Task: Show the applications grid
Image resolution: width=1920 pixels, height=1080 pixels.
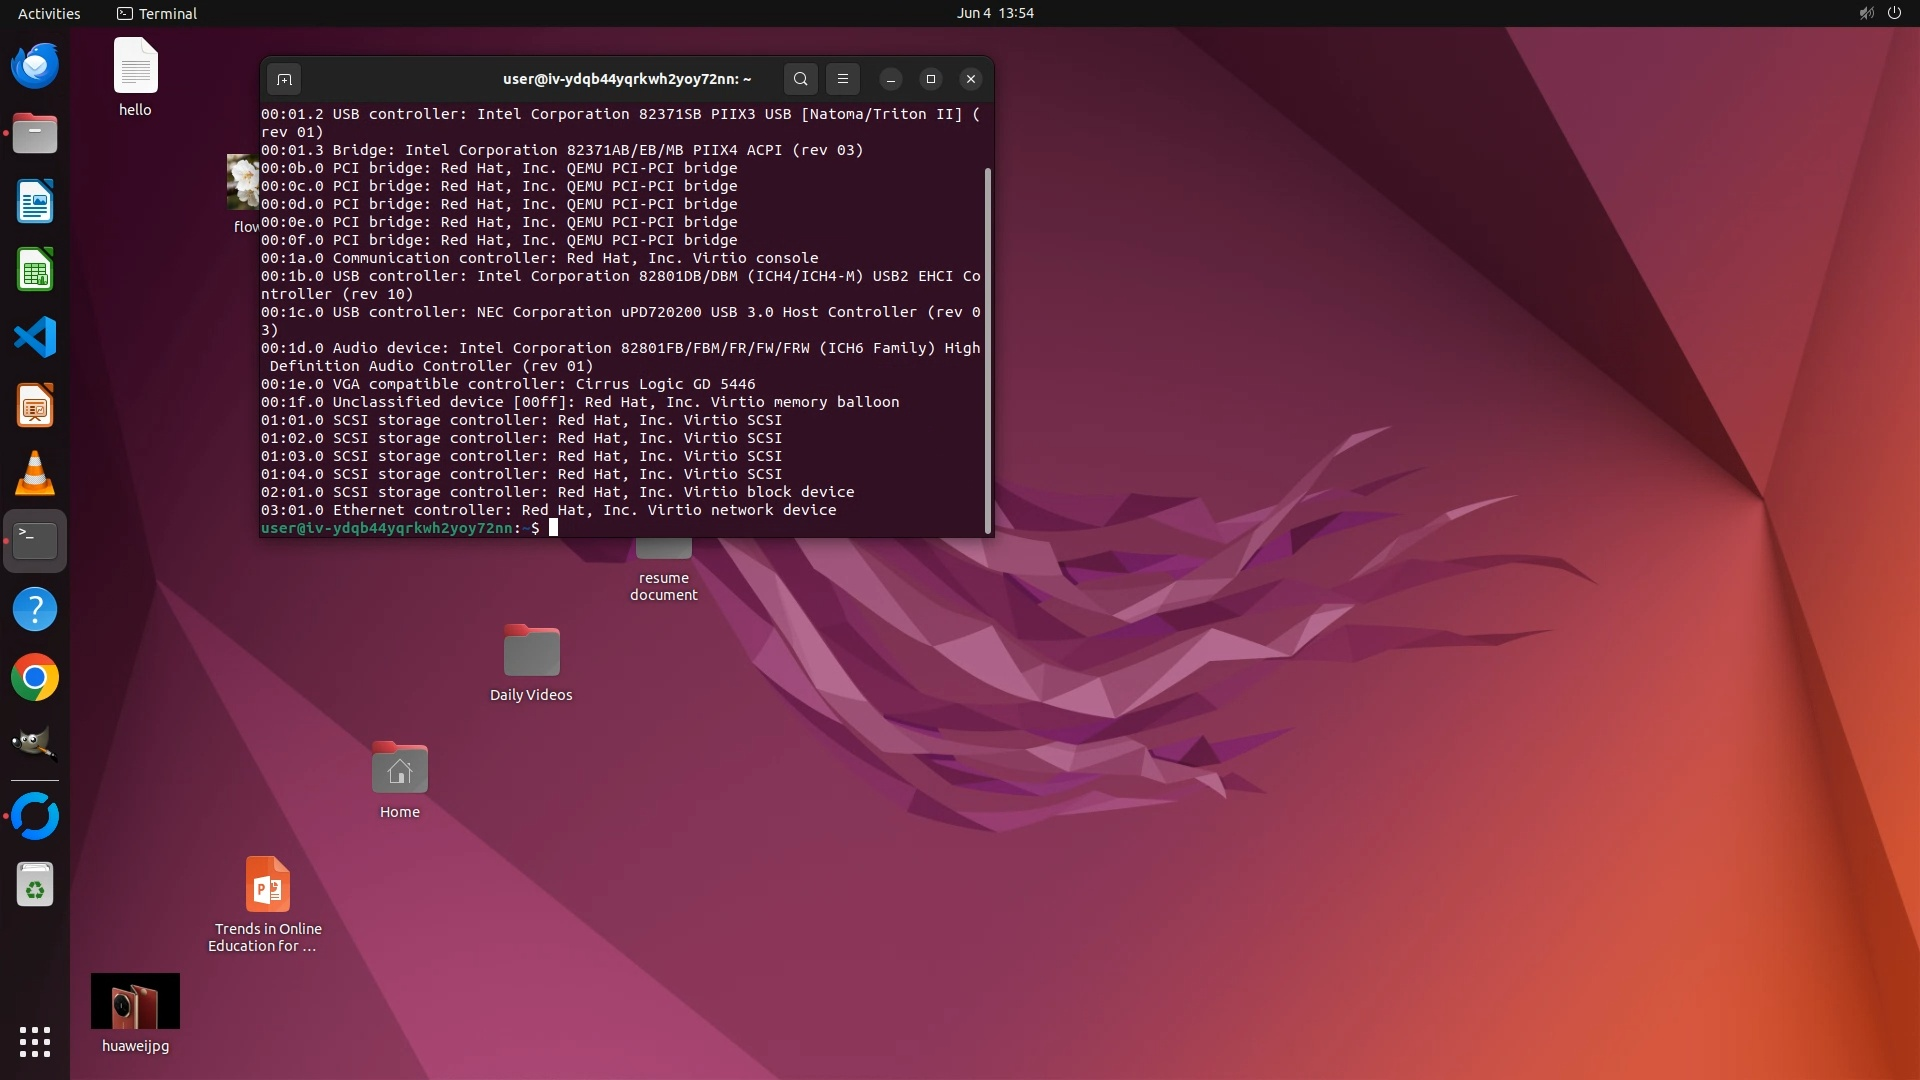Action: tap(35, 1042)
